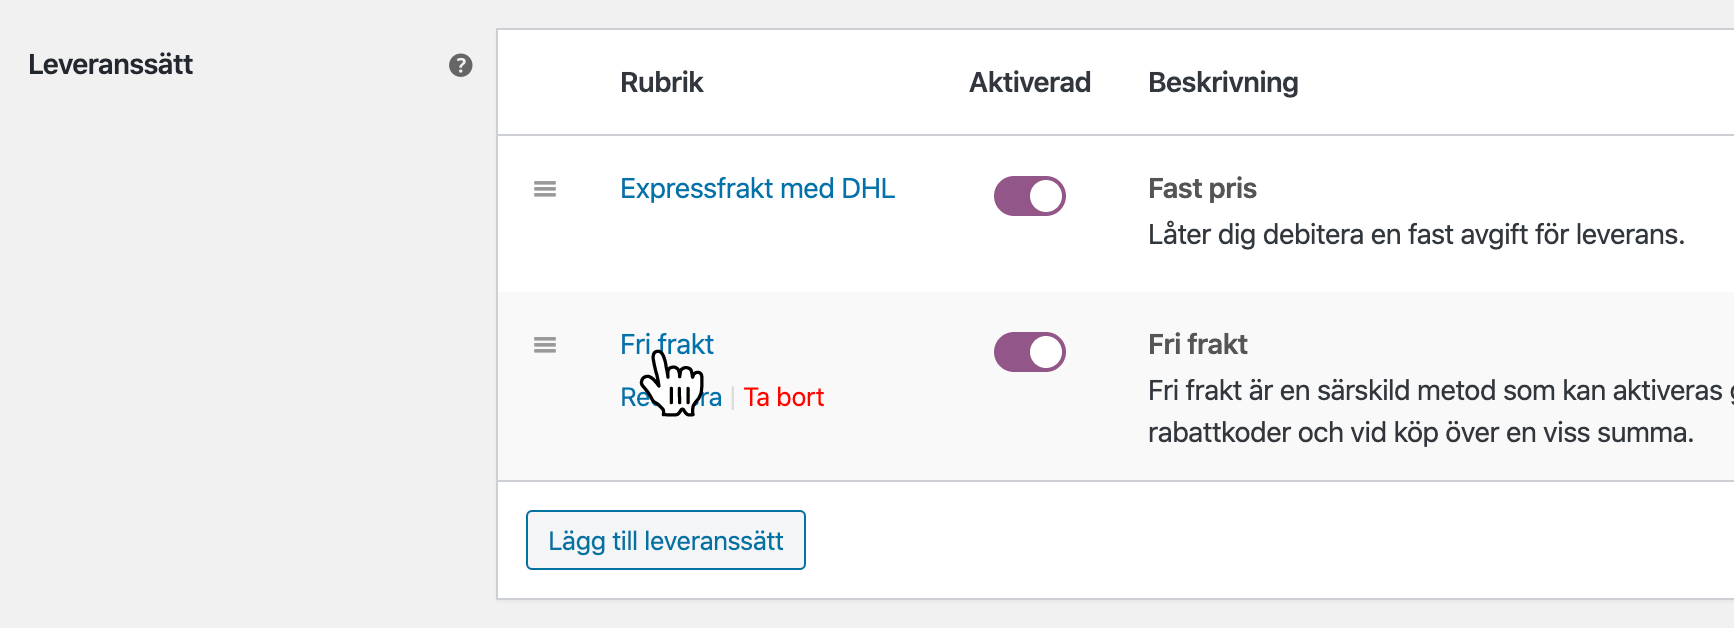Click the "Låter dig debitera" description text
Viewport: 1734px width, 629px height.
(x=1415, y=235)
